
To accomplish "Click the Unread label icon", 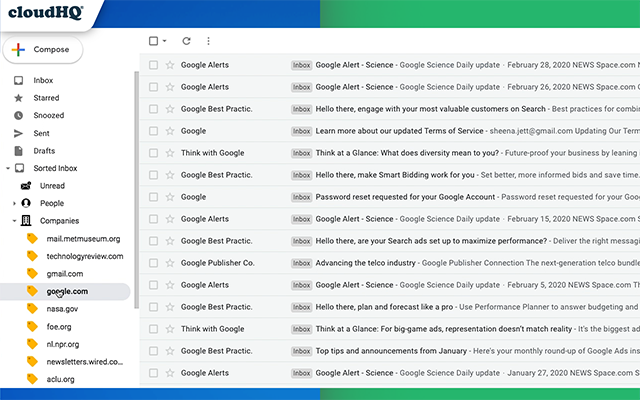I will tap(26, 186).
